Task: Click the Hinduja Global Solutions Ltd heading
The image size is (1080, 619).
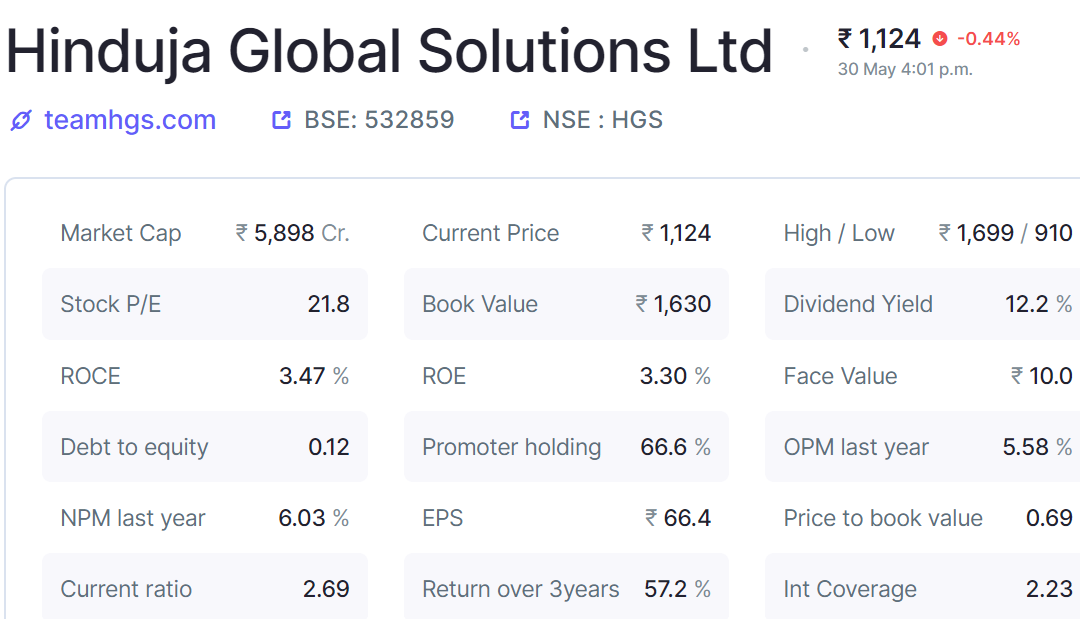Action: pos(389,51)
